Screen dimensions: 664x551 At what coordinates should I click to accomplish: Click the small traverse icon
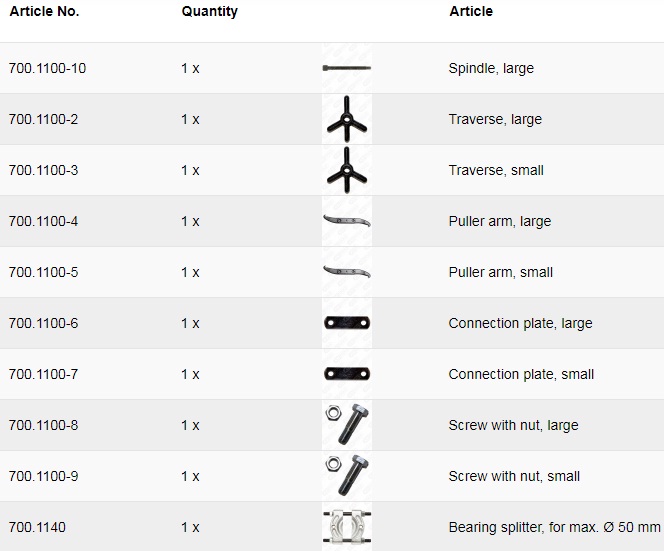[x=347, y=170]
